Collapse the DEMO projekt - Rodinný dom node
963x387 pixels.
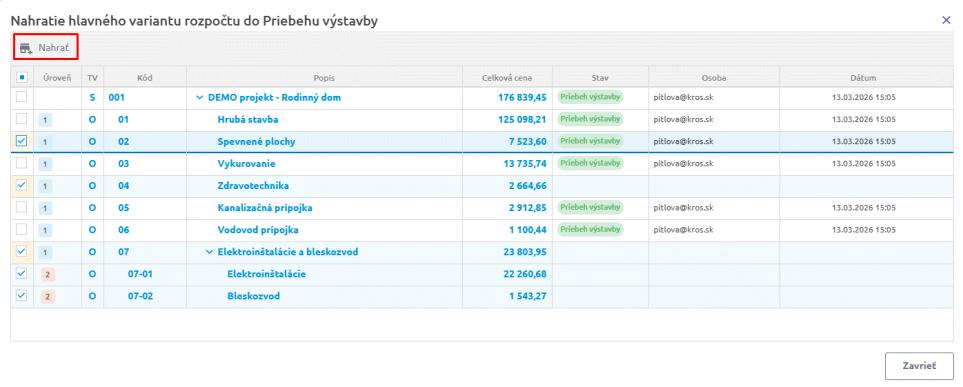tap(199, 98)
